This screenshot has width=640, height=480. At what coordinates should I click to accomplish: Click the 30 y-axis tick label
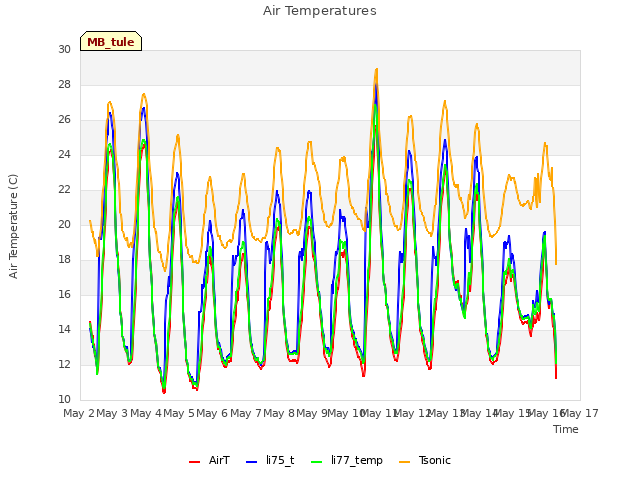coord(64,49)
